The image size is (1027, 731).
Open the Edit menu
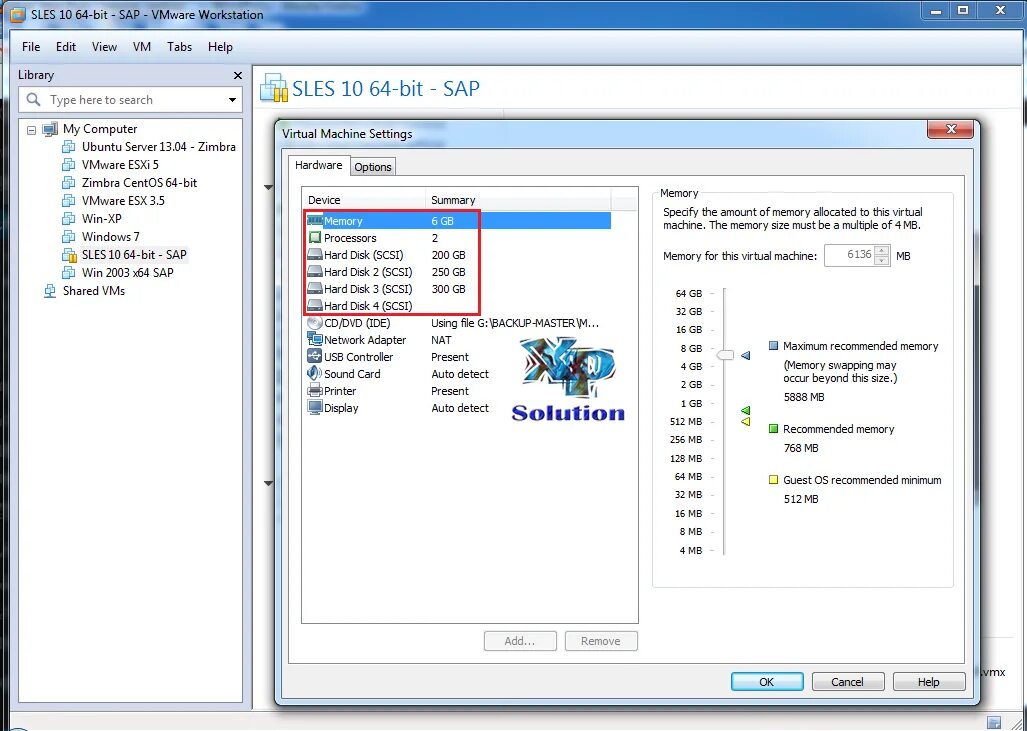pyautogui.click(x=65, y=47)
